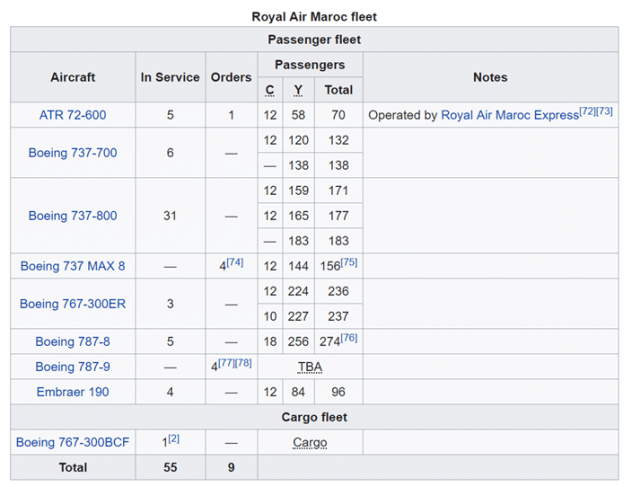The width and height of the screenshot is (632, 487).
Task: Open citation [76] beside total 274
Action: click(349, 338)
